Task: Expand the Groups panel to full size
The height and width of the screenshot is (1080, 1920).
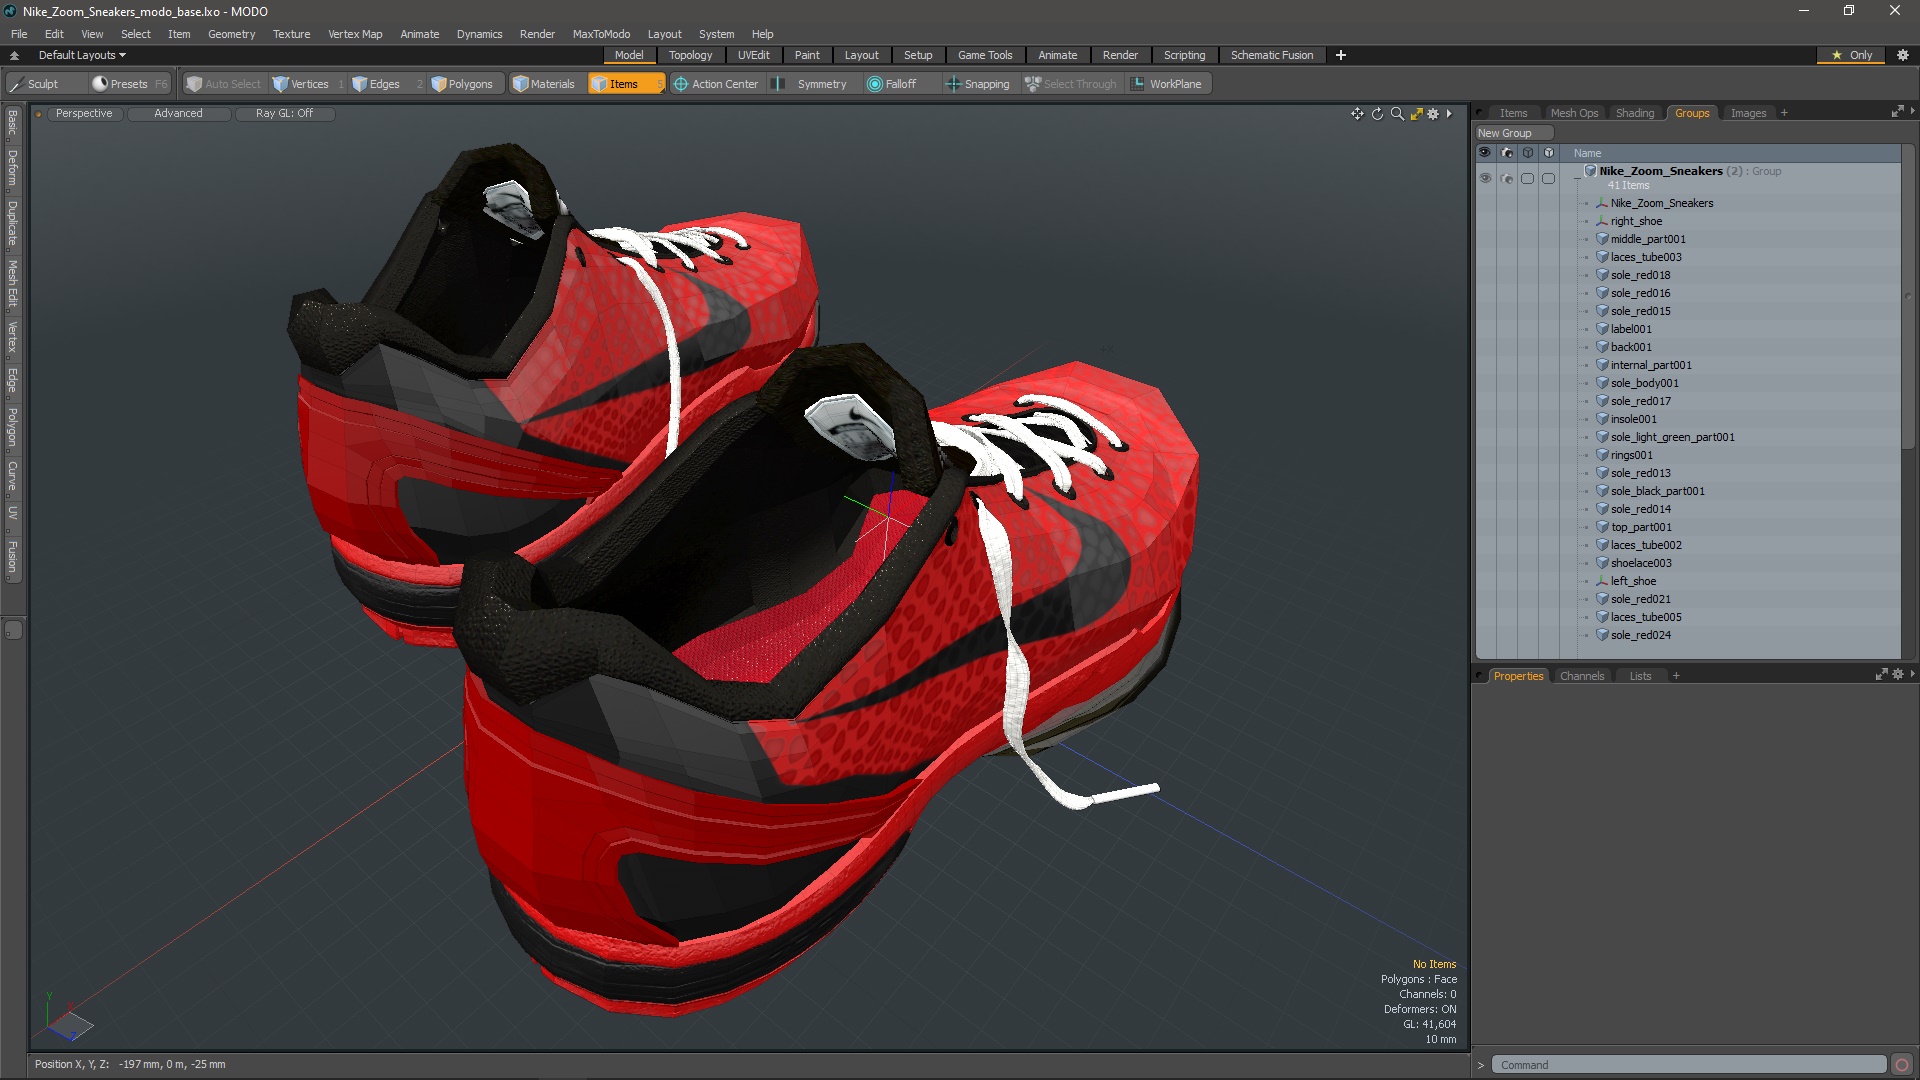Action: (1897, 112)
